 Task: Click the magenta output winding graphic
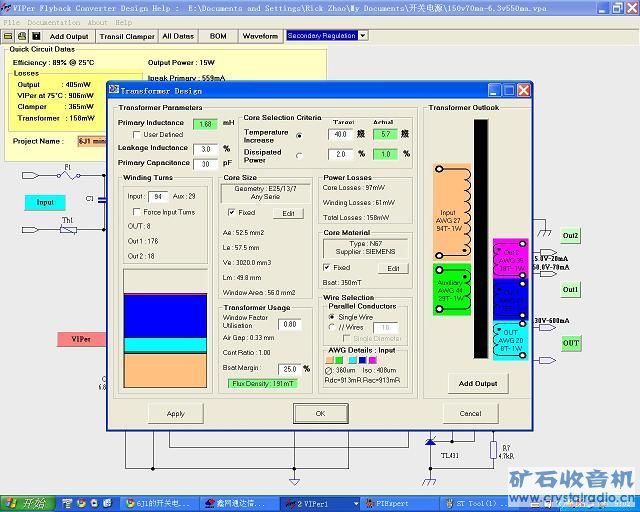510,257
